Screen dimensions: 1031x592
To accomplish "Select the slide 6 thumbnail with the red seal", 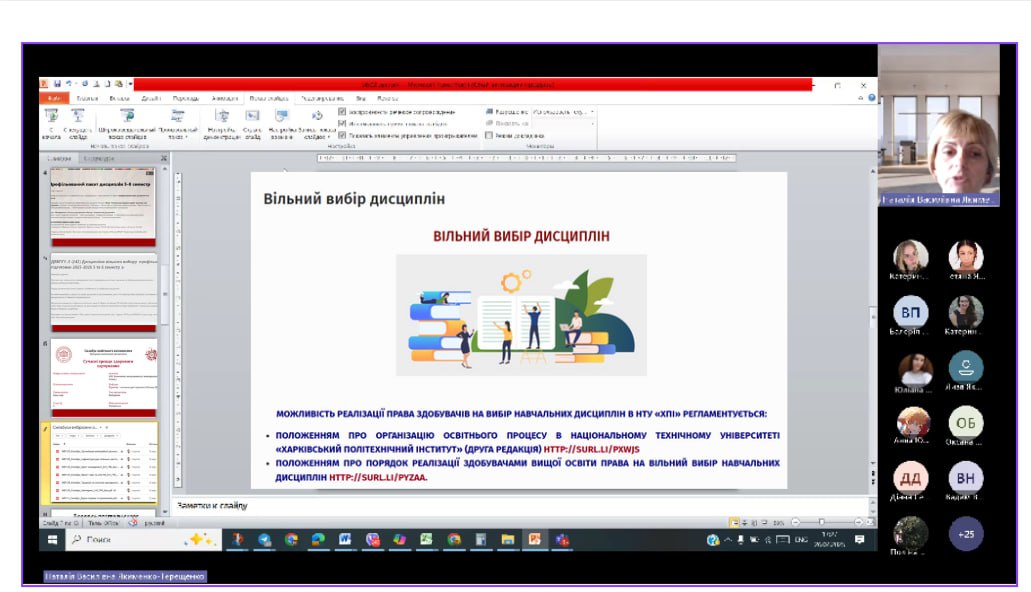I will pyautogui.click(x=104, y=378).
